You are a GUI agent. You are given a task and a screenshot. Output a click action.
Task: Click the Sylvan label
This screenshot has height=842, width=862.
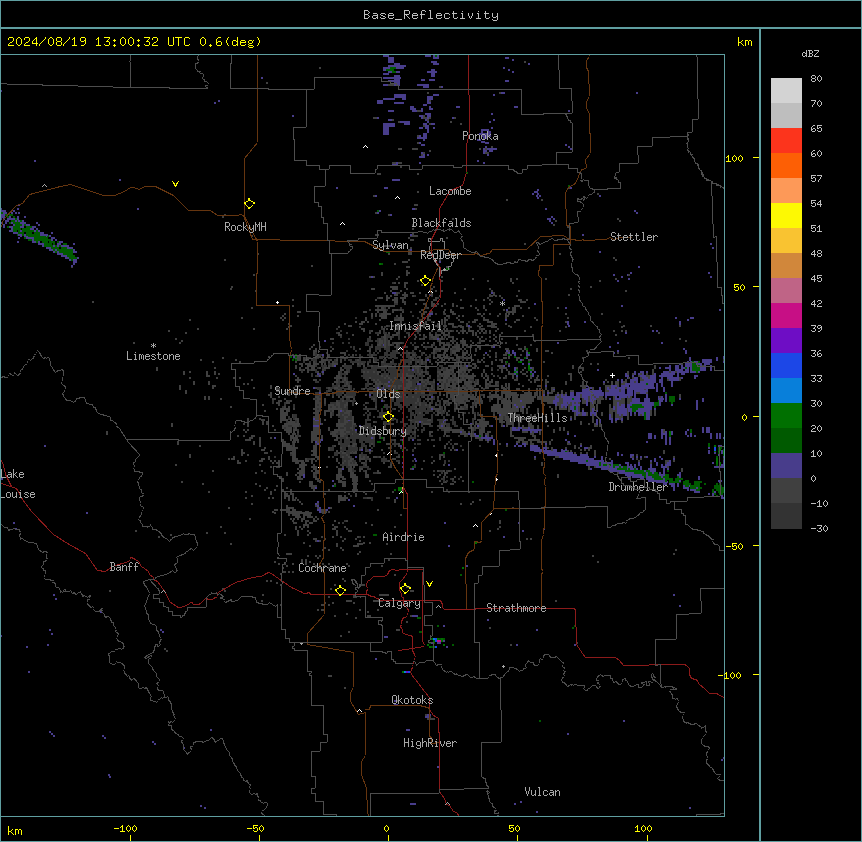click(x=390, y=245)
